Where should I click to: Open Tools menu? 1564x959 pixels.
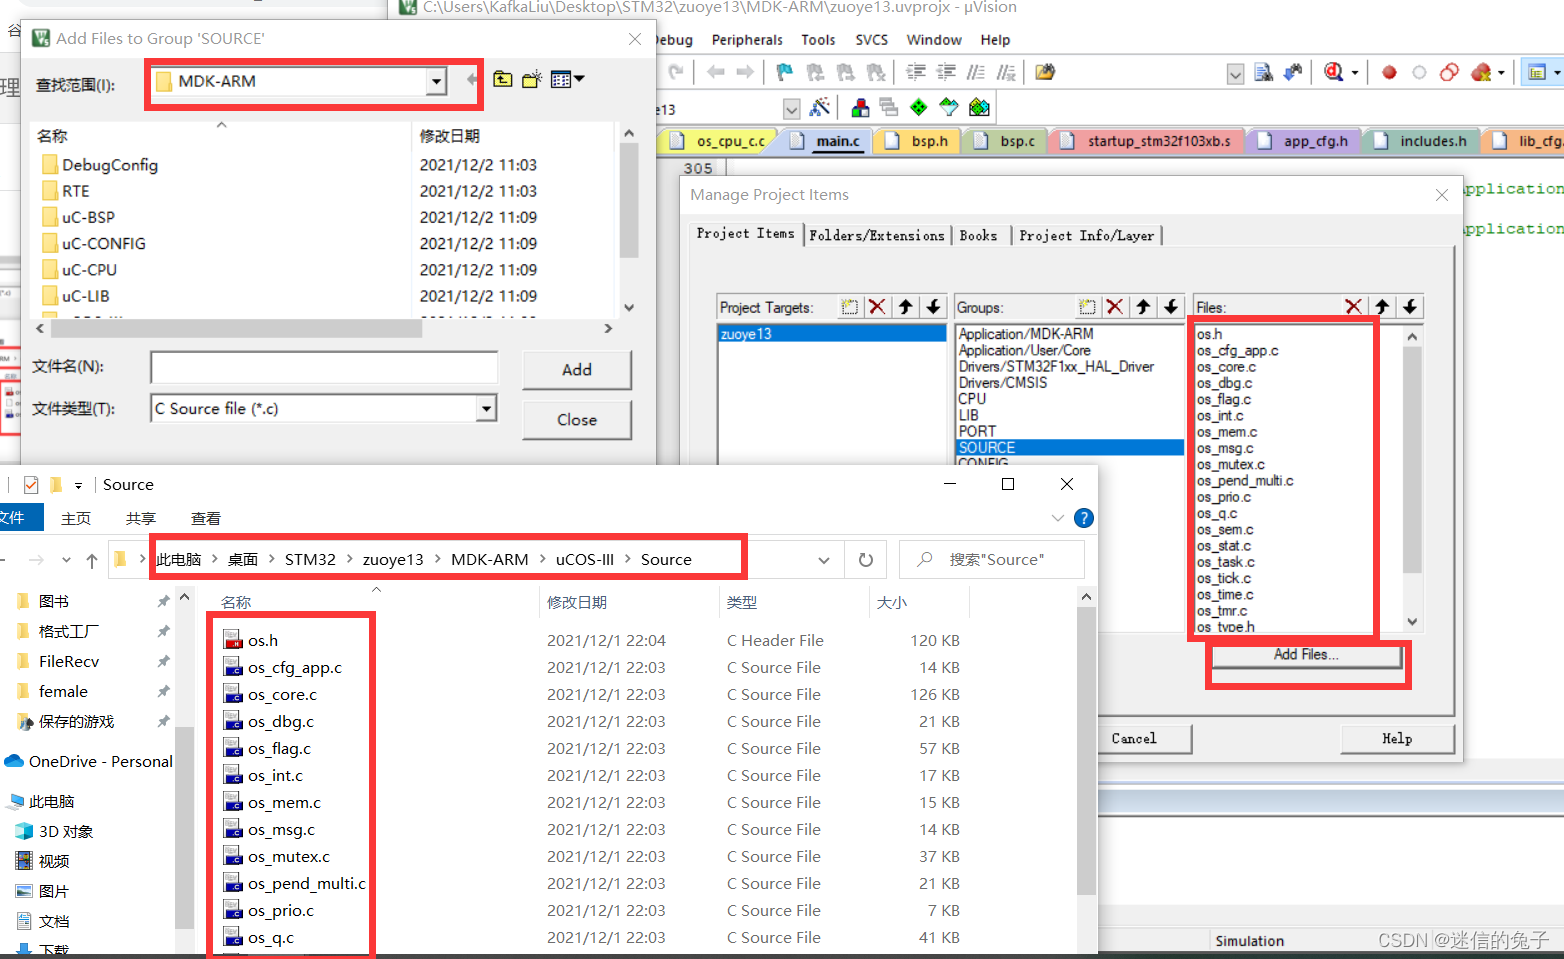818,40
